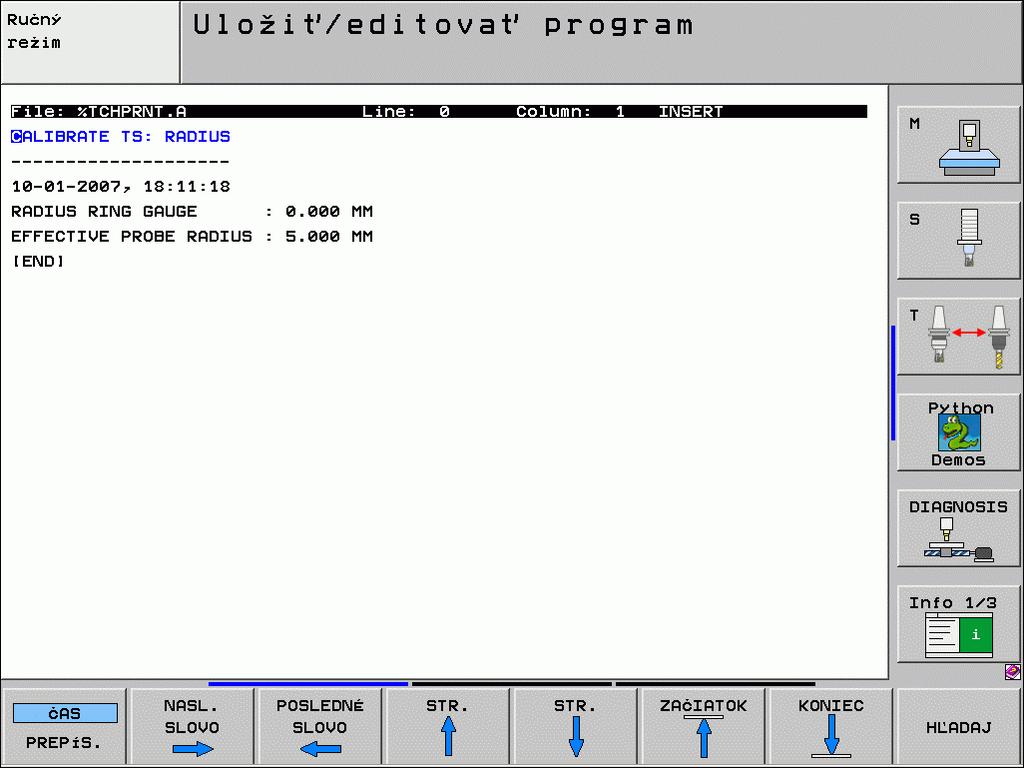Jump to next word with NASL. SLOVO
Image resolution: width=1024 pixels, height=768 pixels.
pyautogui.click(x=191, y=727)
